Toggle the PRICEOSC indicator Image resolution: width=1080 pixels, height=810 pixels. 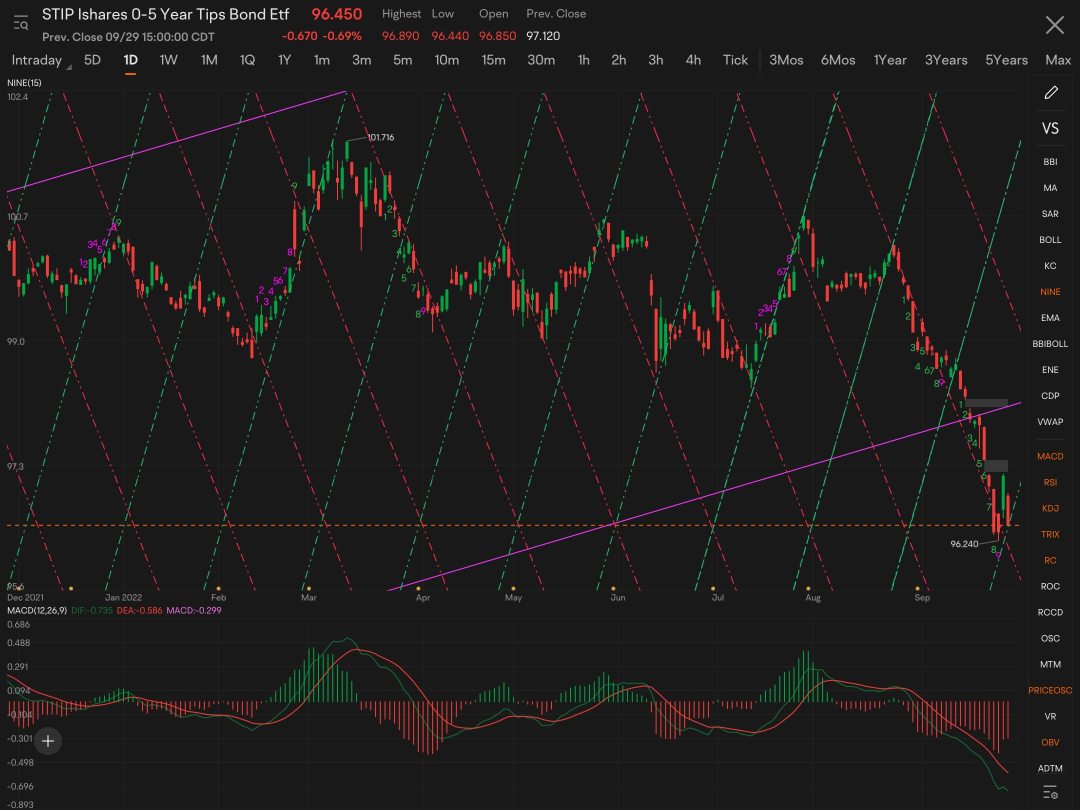pyautogui.click(x=1050, y=690)
